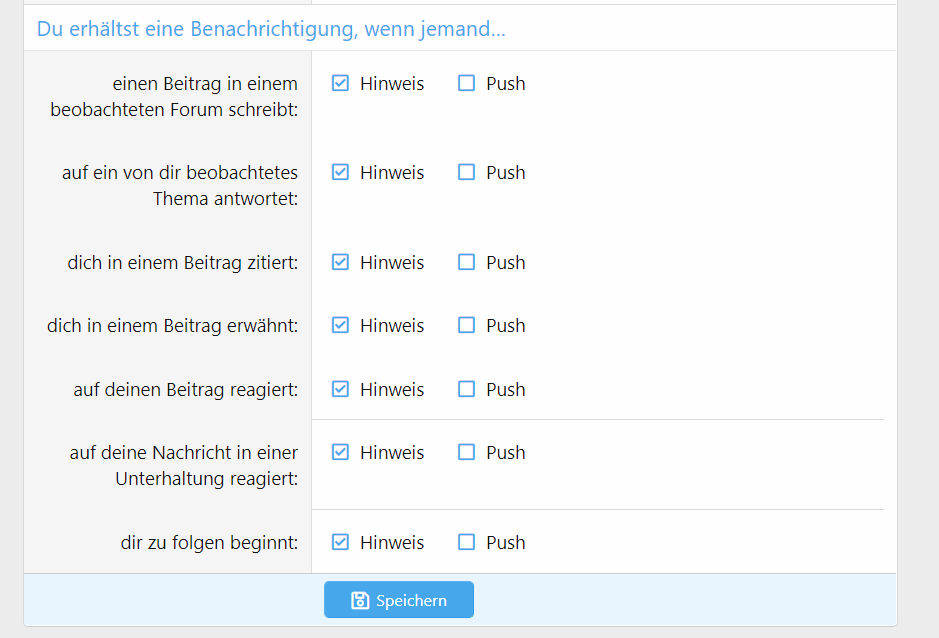939x638 pixels.
Task: Disable Hinweis when someone quotes you
Action: 340,262
